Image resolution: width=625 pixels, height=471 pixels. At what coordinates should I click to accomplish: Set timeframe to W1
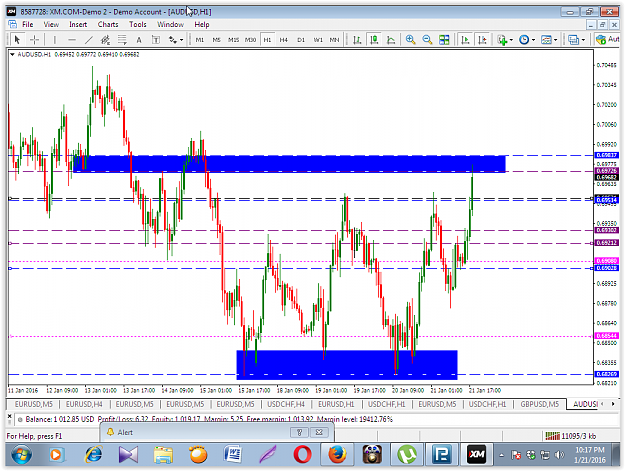point(318,40)
